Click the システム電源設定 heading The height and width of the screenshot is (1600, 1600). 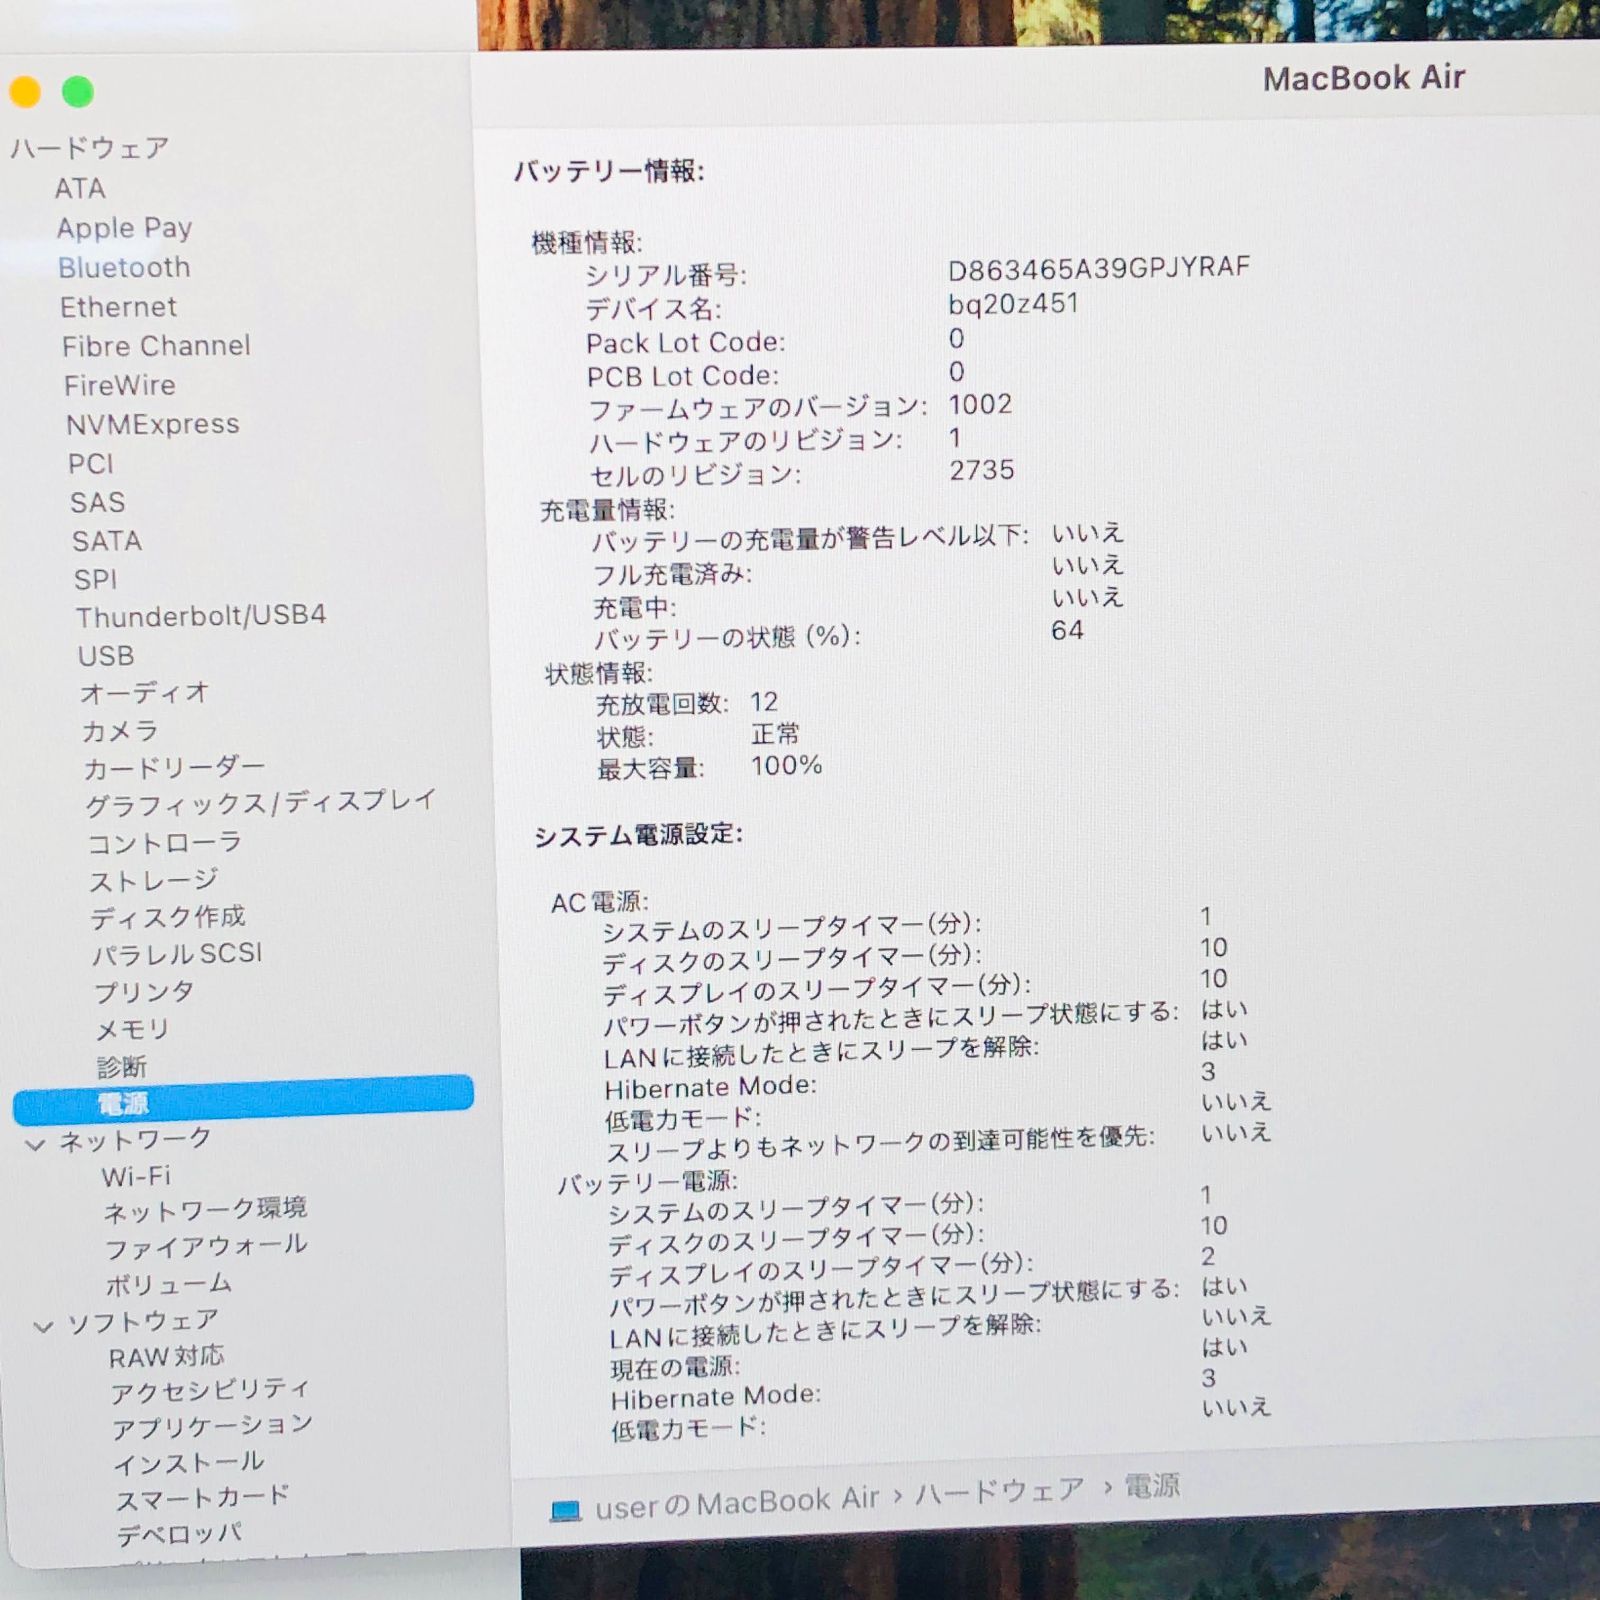click(x=638, y=835)
